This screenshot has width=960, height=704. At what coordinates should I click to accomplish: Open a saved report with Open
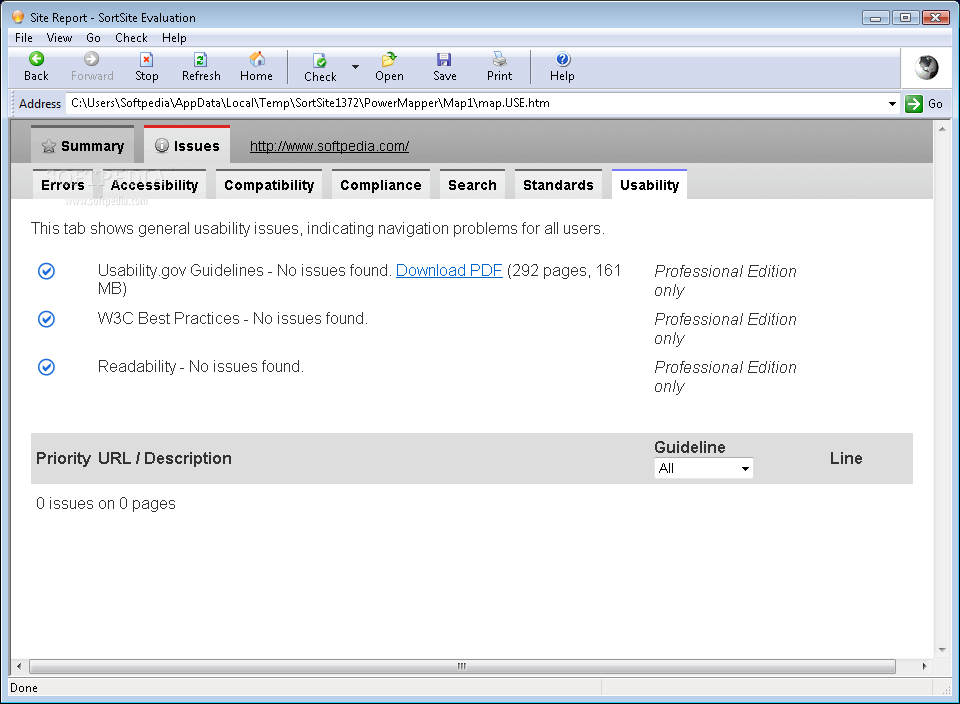tap(389, 67)
